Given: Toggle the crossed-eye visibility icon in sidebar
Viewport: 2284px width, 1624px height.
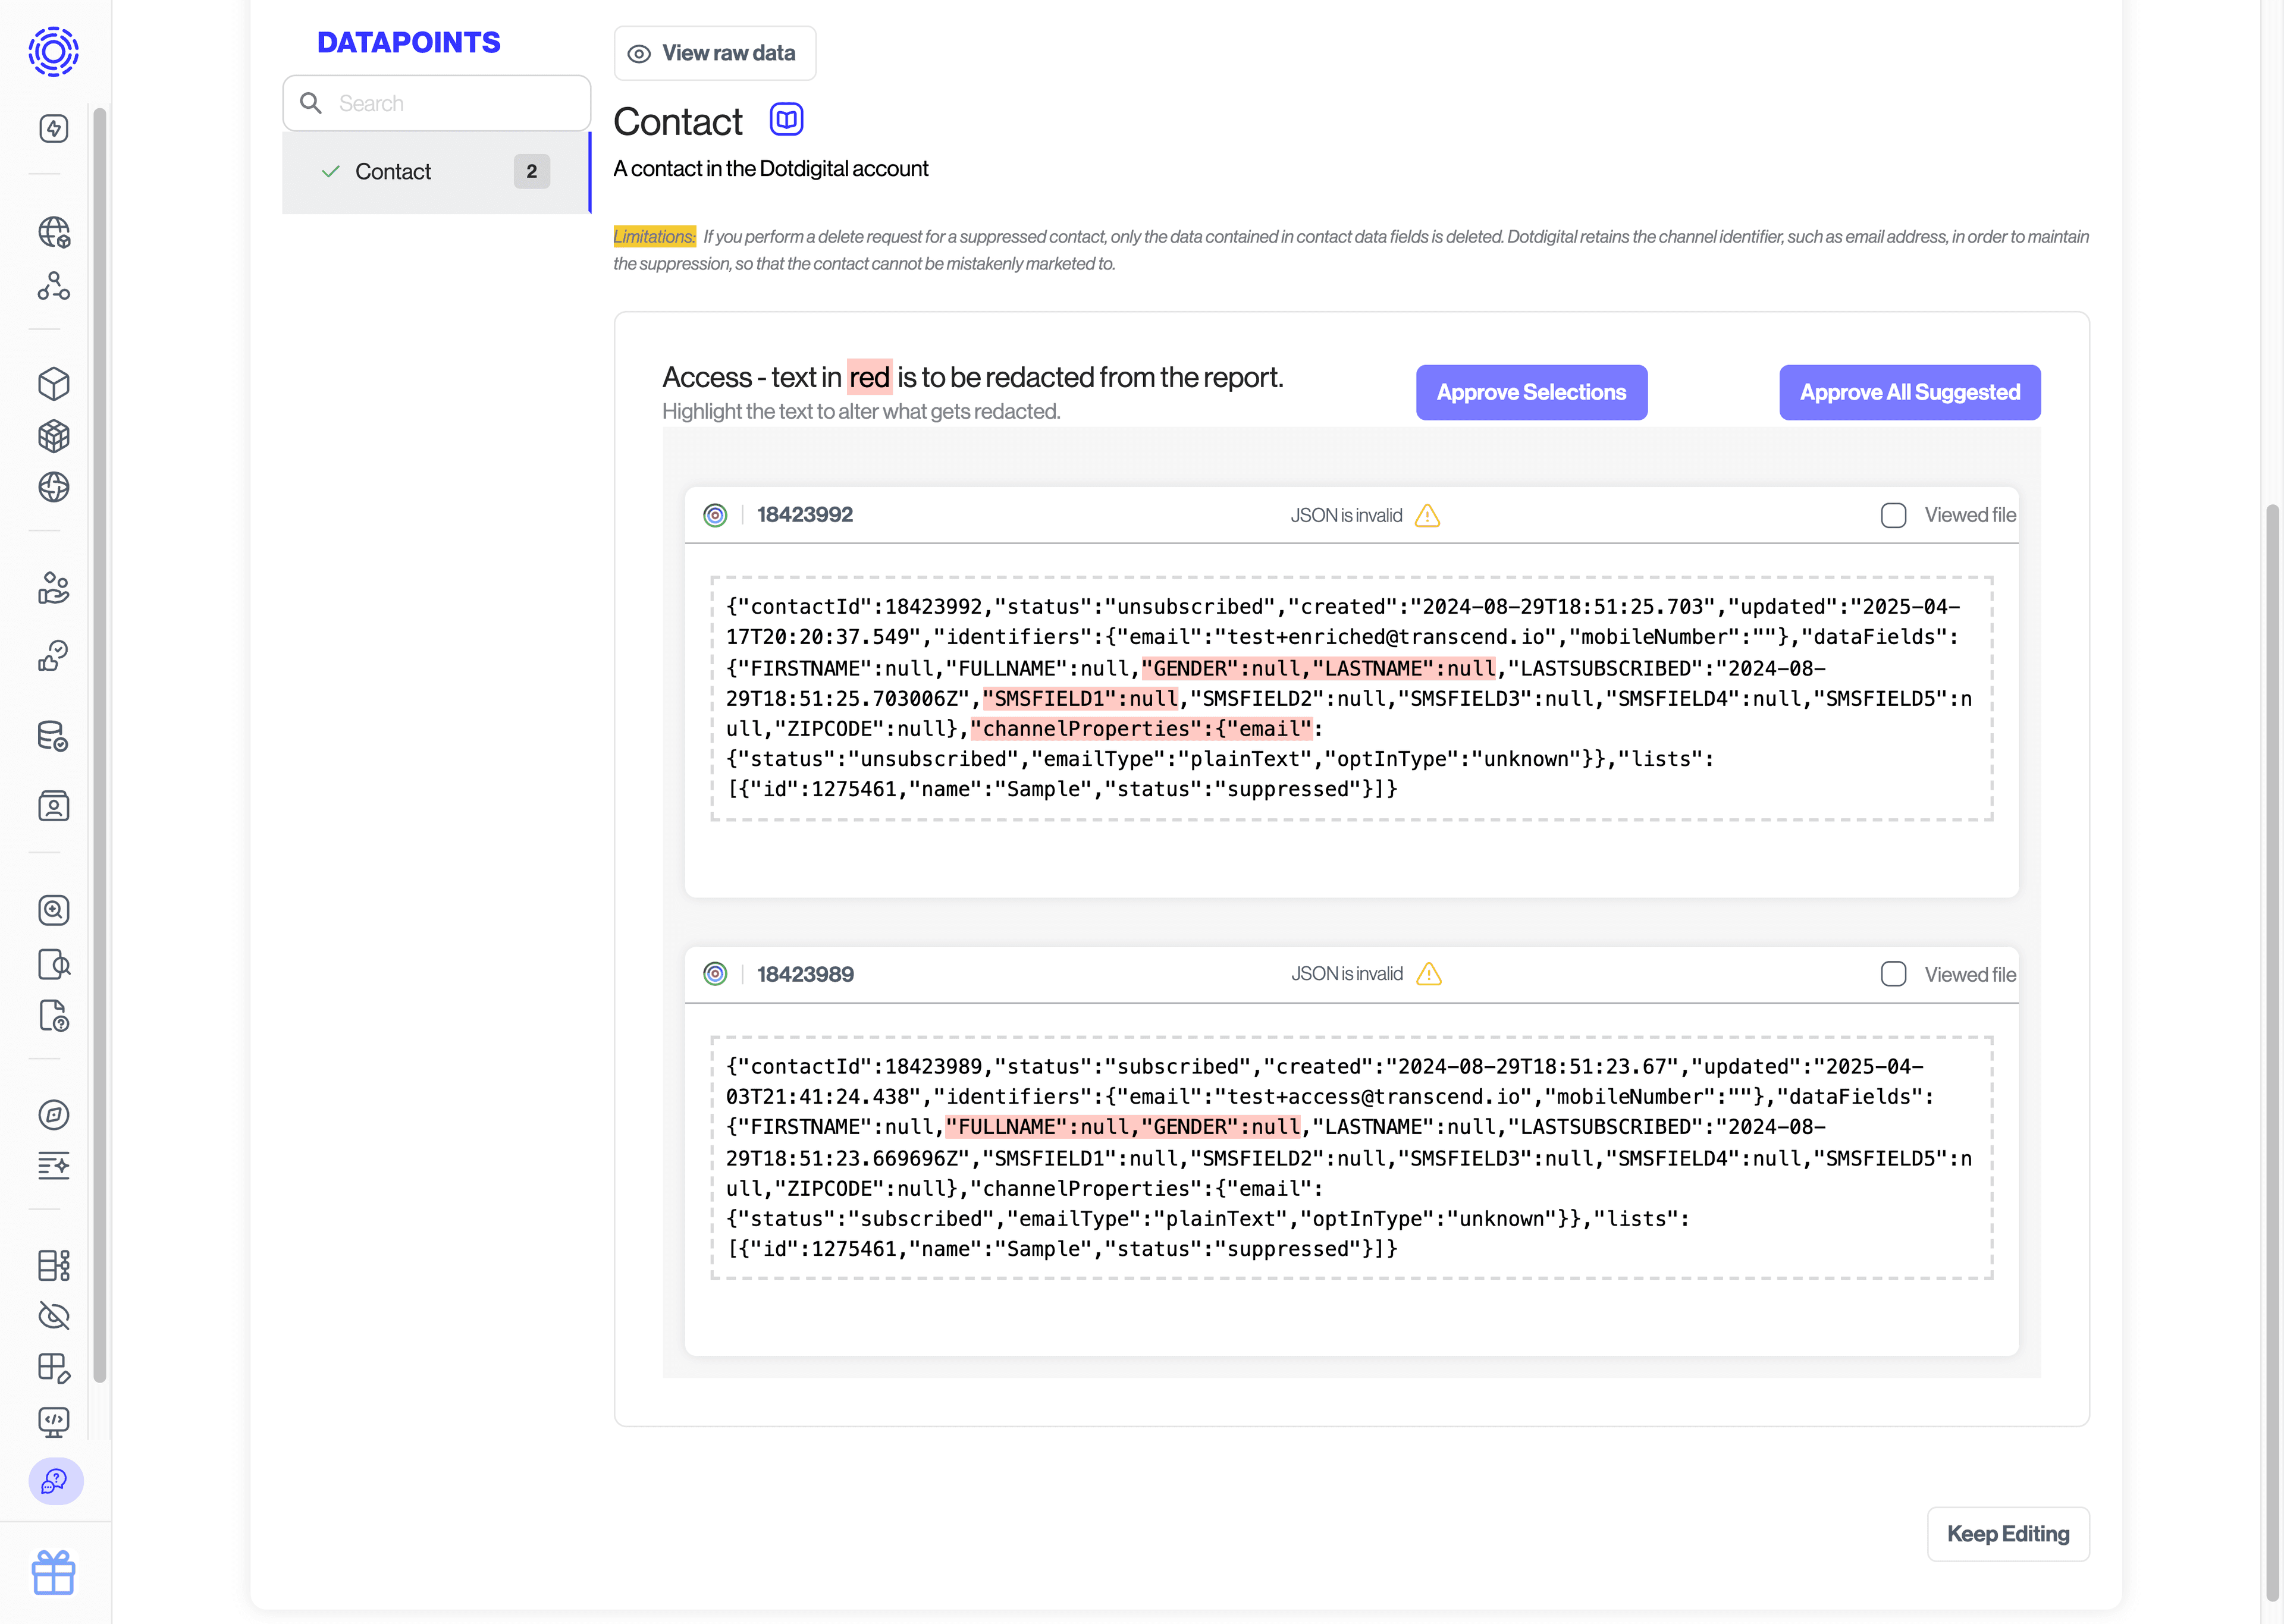Looking at the screenshot, I should [54, 1317].
